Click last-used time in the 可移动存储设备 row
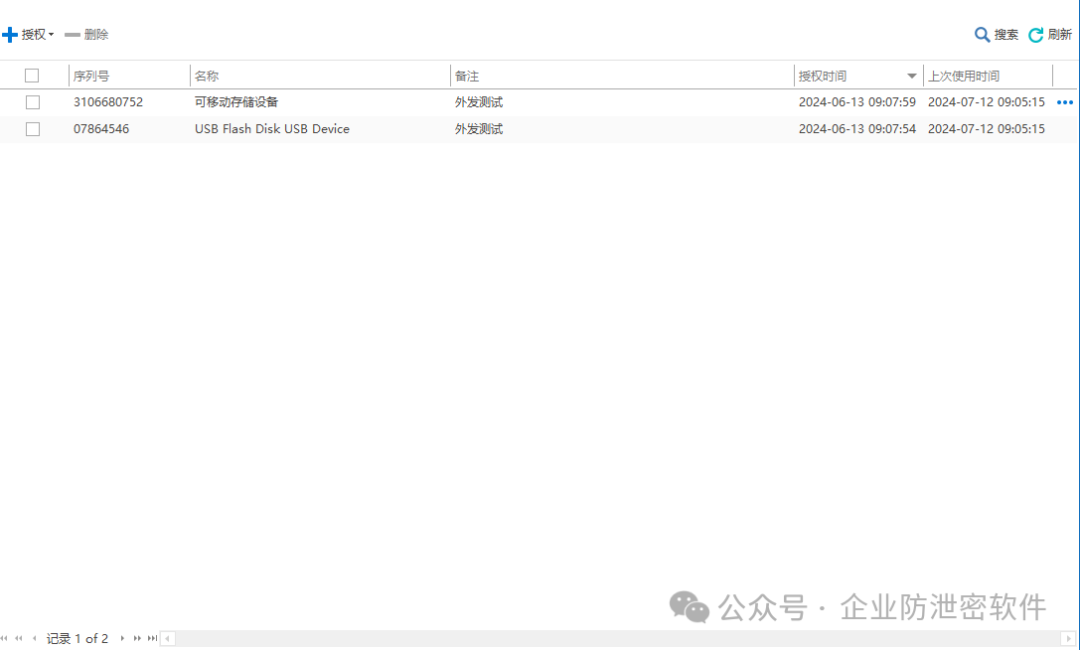1080x650 pixels. (986, 102)
